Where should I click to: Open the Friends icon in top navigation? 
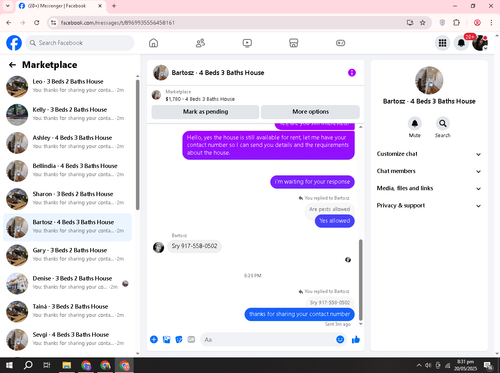click(200, 43)
